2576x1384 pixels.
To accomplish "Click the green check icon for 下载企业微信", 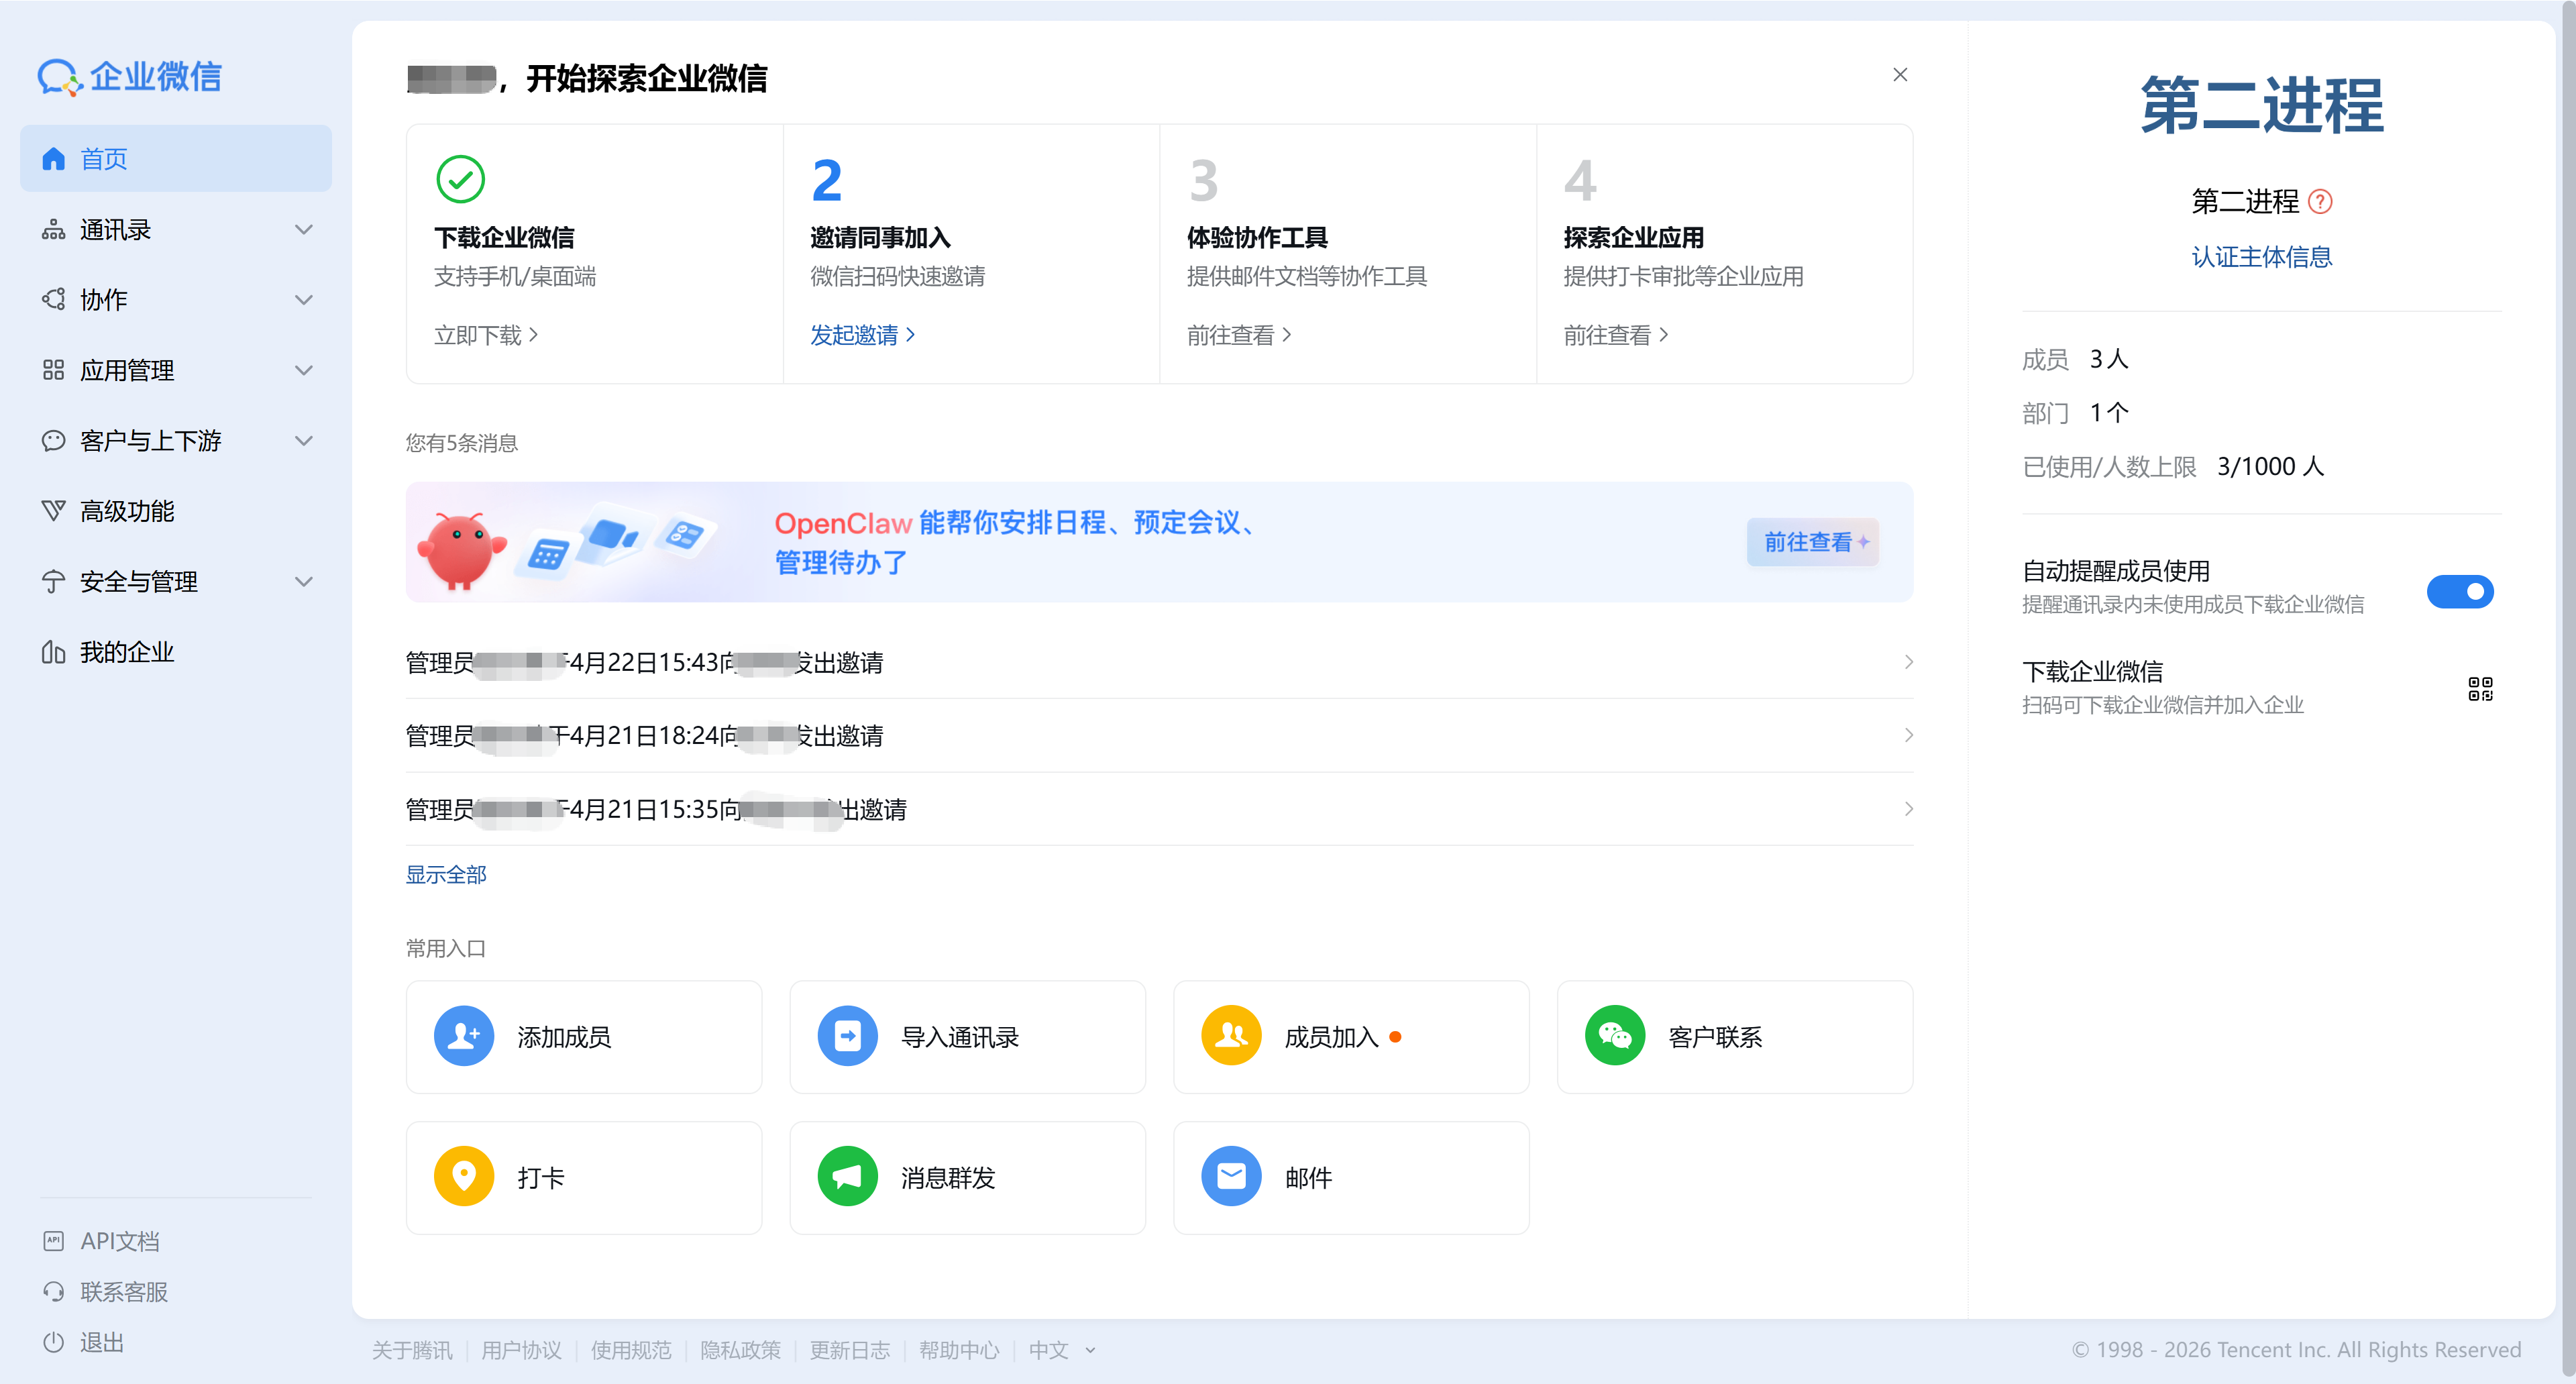I will (460, 180).
